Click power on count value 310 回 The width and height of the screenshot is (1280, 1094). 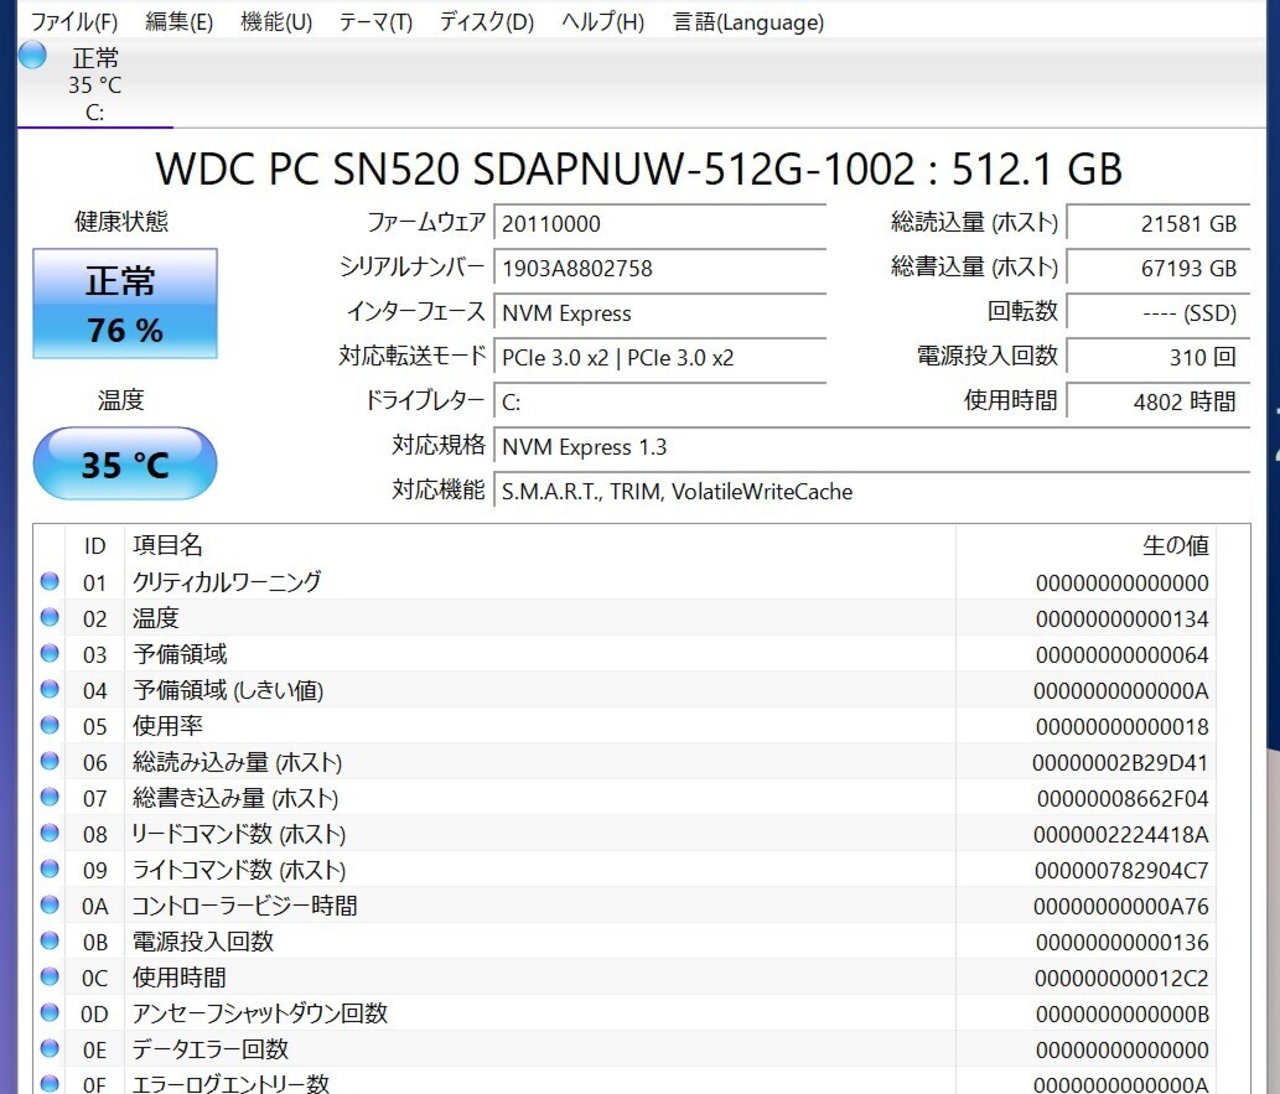pos(1158,357)
